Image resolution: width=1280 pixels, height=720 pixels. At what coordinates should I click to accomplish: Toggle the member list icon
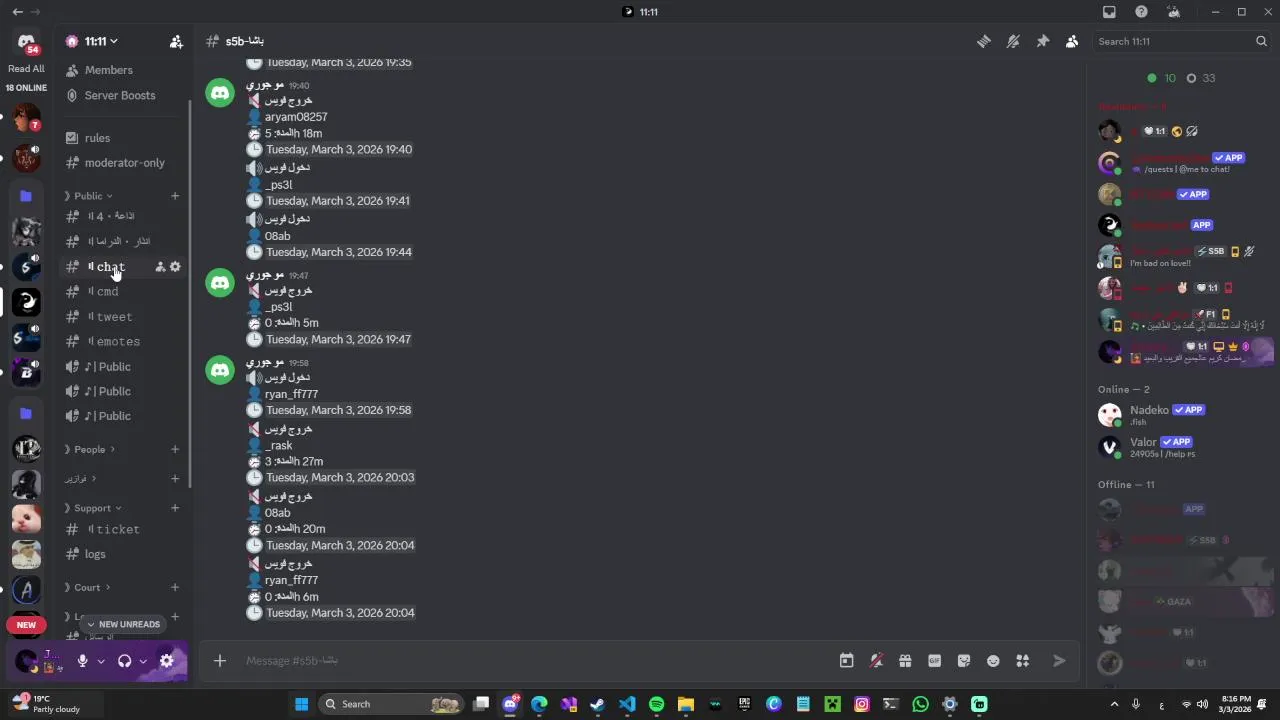click(x=1072, y=41)
